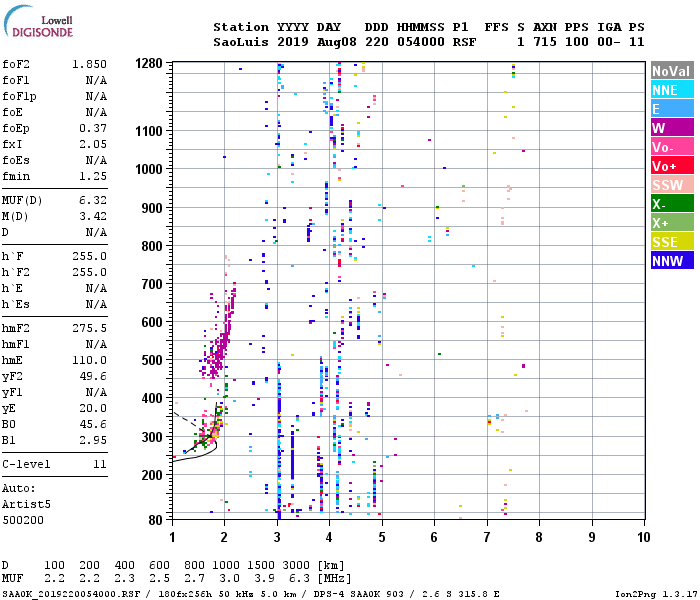Click the MUF 6.3 table value
700x600 pixels.
(x=300, y=578)
